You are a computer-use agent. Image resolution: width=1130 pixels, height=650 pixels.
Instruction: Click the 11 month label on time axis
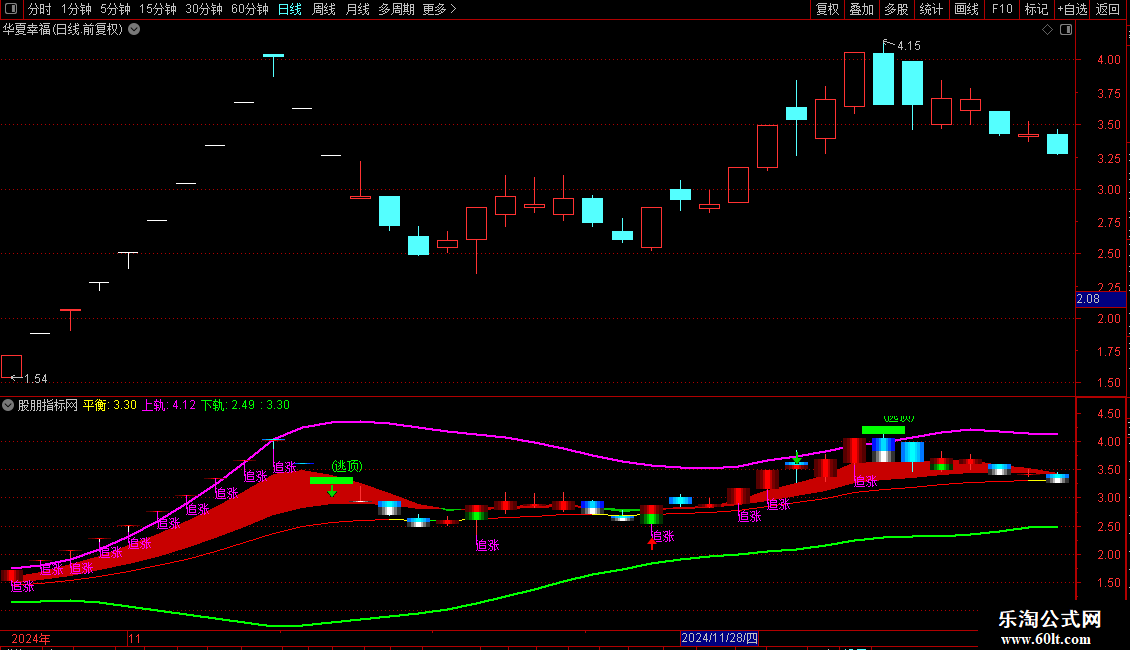tap(135, 639)
